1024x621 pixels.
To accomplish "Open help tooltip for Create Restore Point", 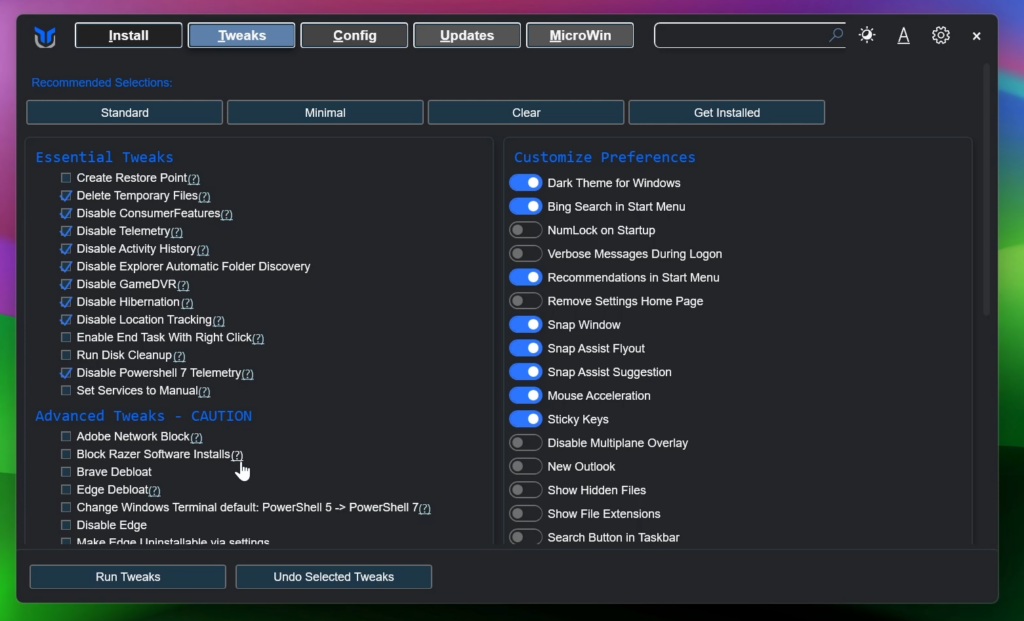I will pos(194,179).
